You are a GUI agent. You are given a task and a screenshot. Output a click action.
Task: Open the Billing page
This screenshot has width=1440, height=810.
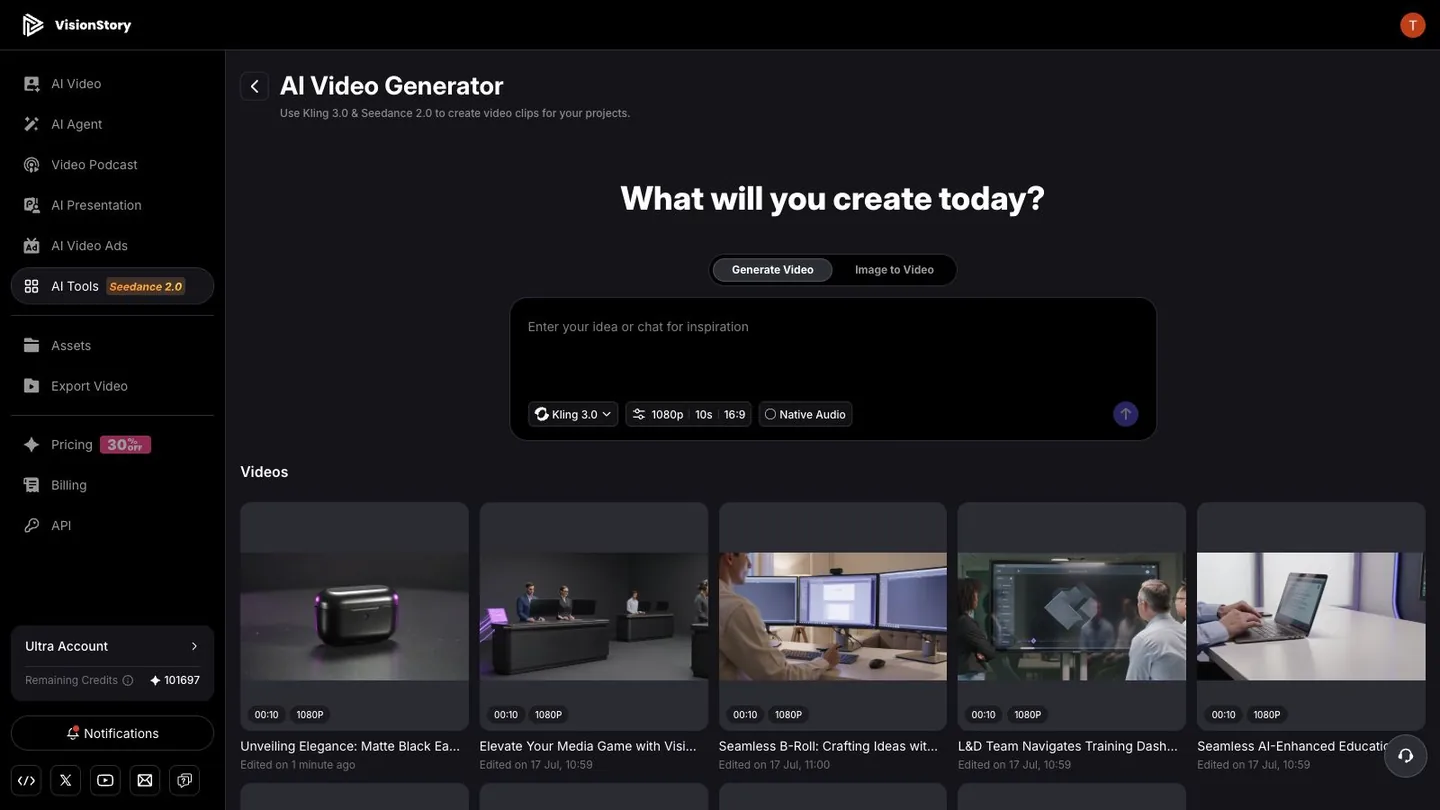(x=112, y=485)
